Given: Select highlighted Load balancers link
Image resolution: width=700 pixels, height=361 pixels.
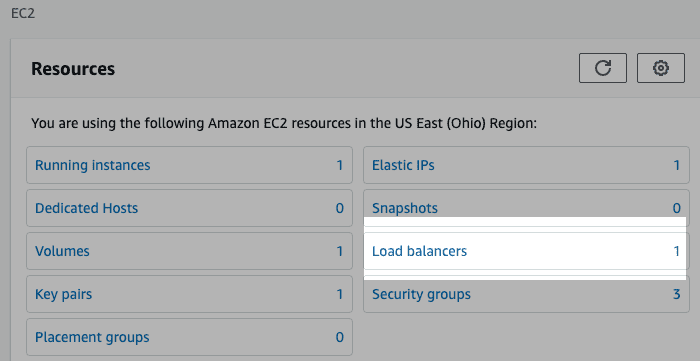Looking at the screenshot, I should coord(419,251).
